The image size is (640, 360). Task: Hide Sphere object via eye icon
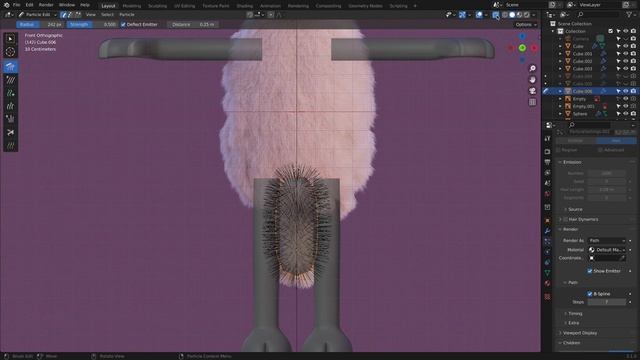point(626,114)
